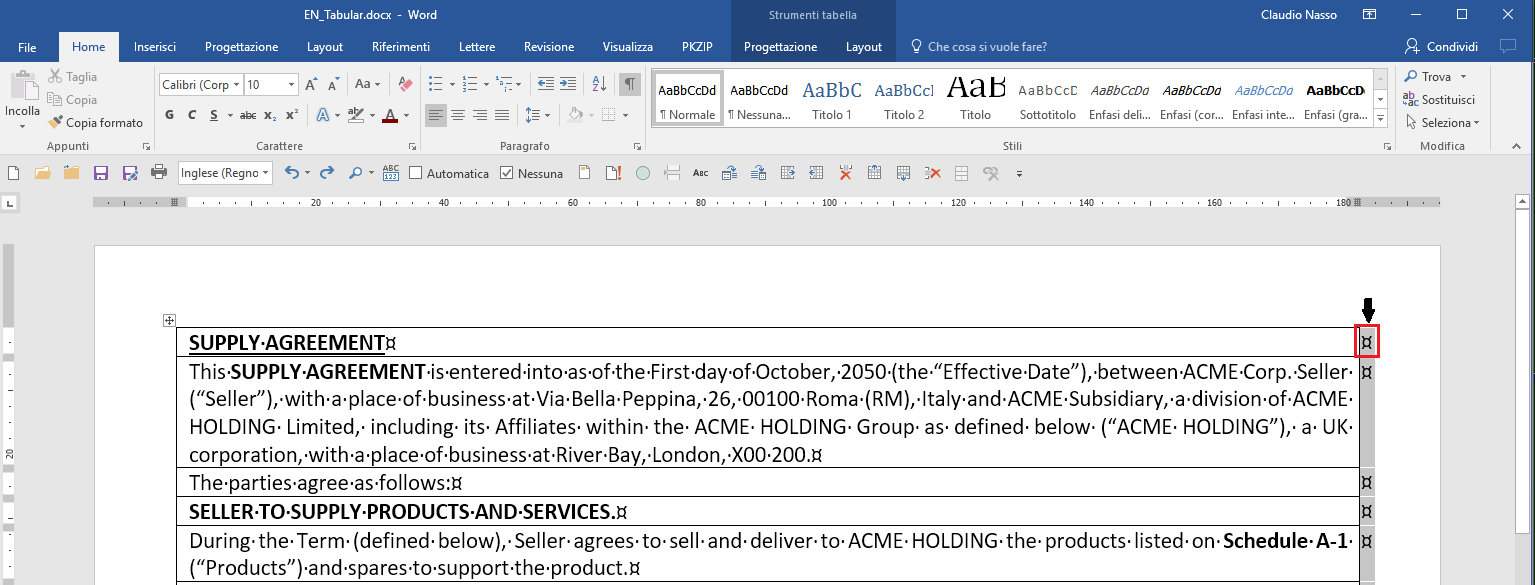
Task: Toggle show paragraph marks pilcrow
Action: click(x=630, y=84)
